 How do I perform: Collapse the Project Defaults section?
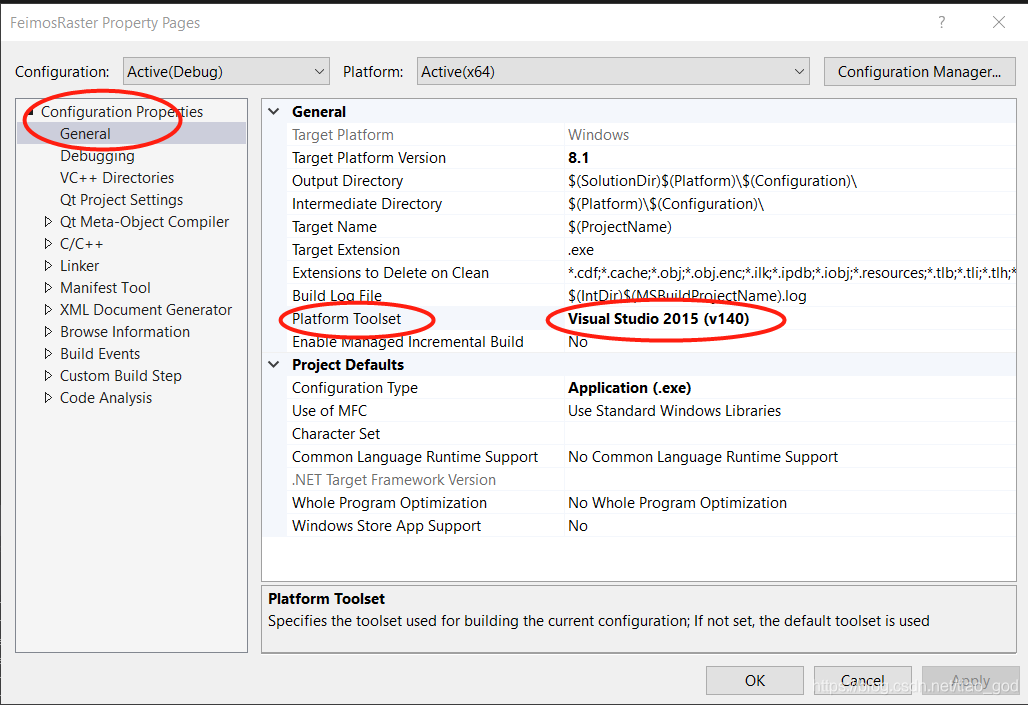(273, 365)
